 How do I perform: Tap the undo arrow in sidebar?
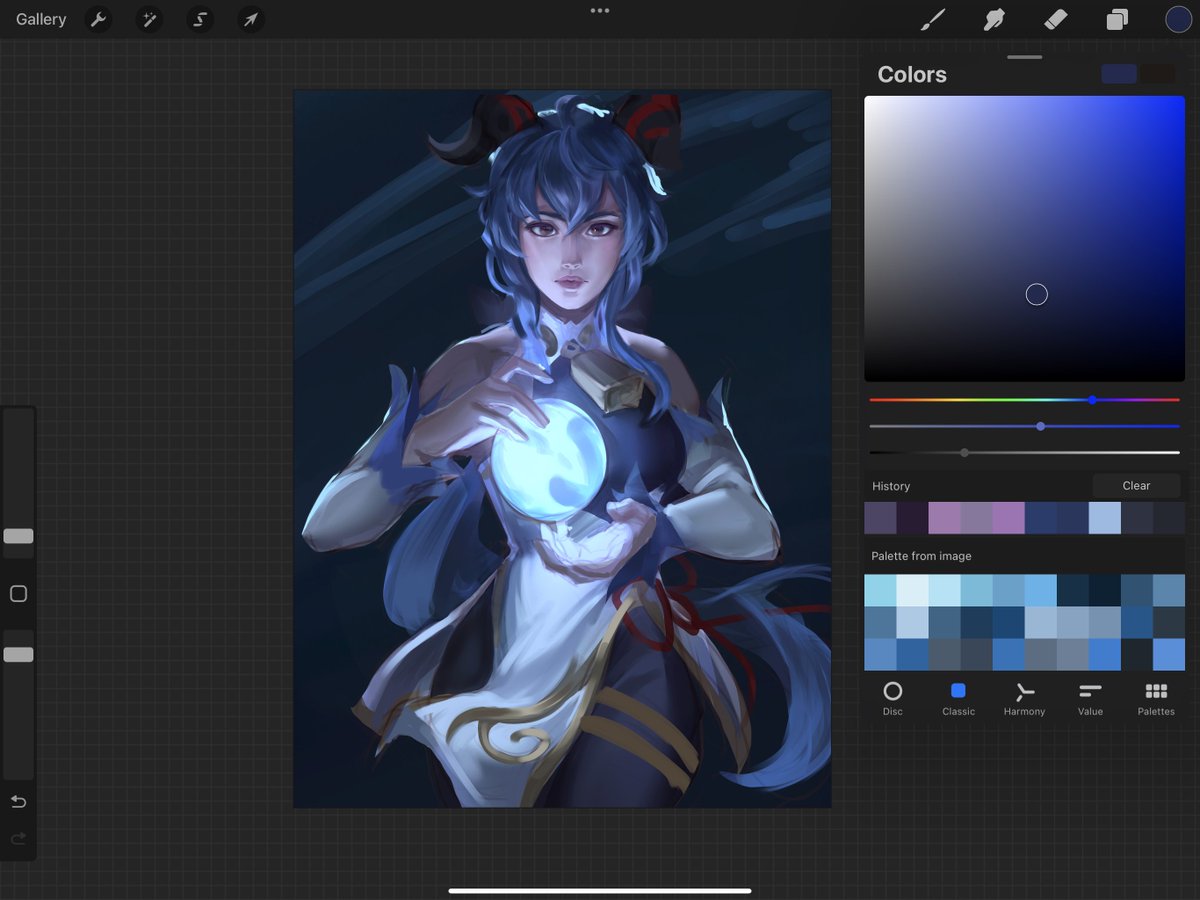pyautogui.click(x=18, y=802)
